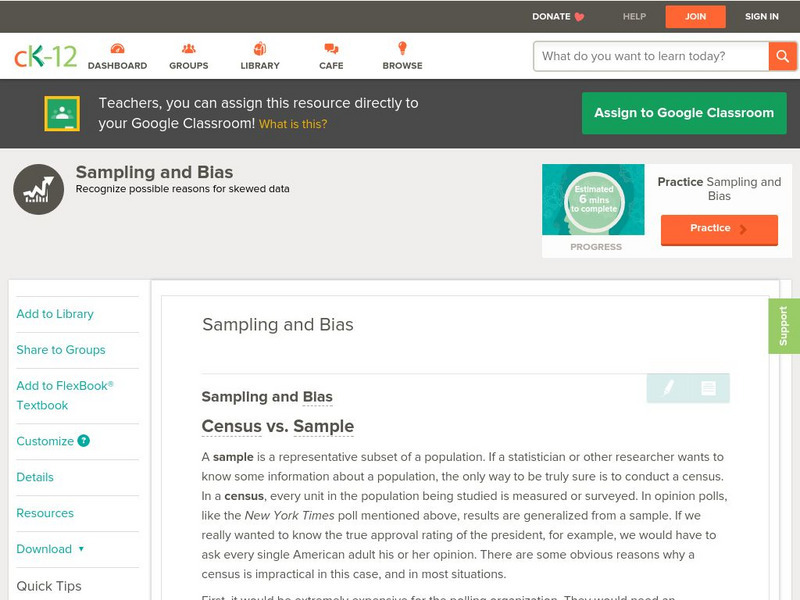Viewport: 800px width, 600px height.
Task: Go to the Groups section
Action: point(188,56)
